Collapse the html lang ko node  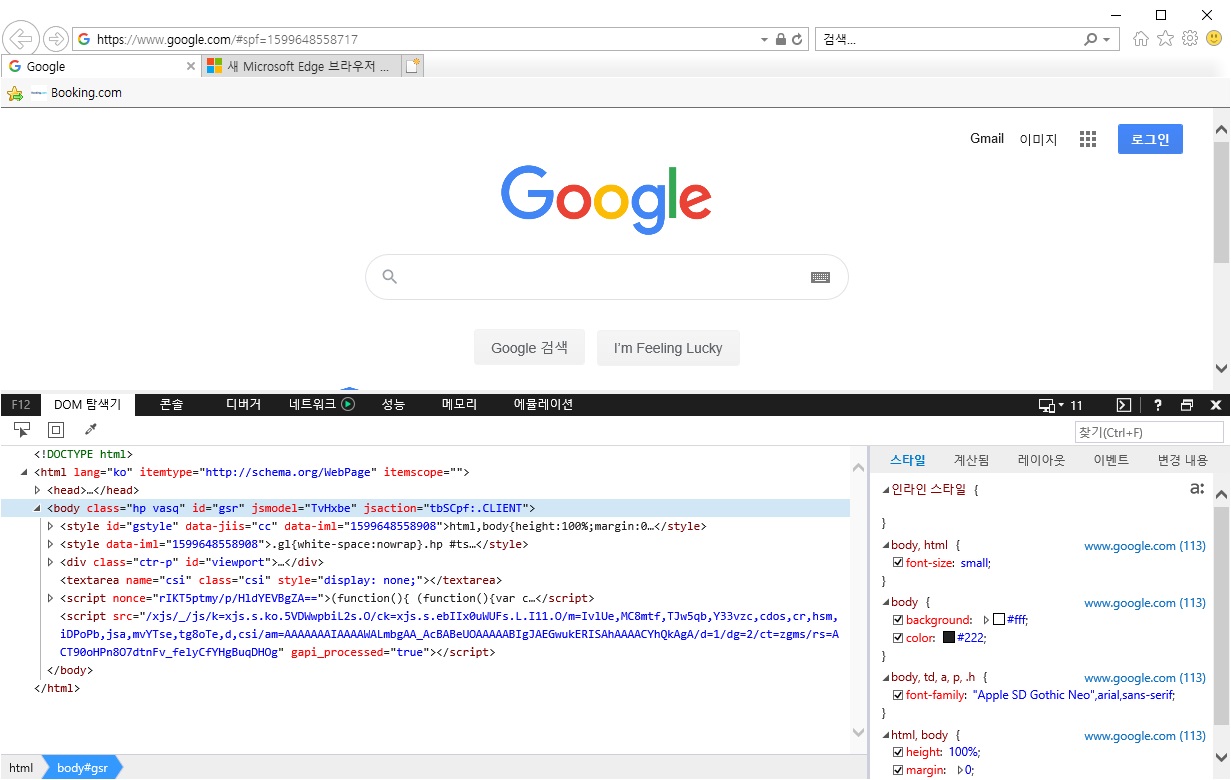pyautogui.click(x=25, y=472)
